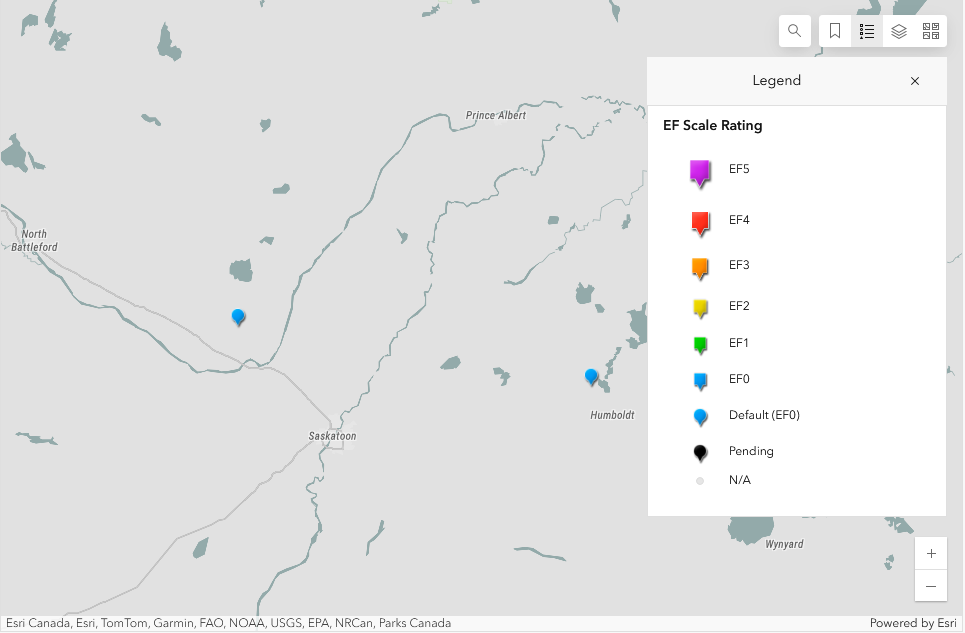
Task: Click the Default (EF0) round pin symbol
Action: coord(700,417)
